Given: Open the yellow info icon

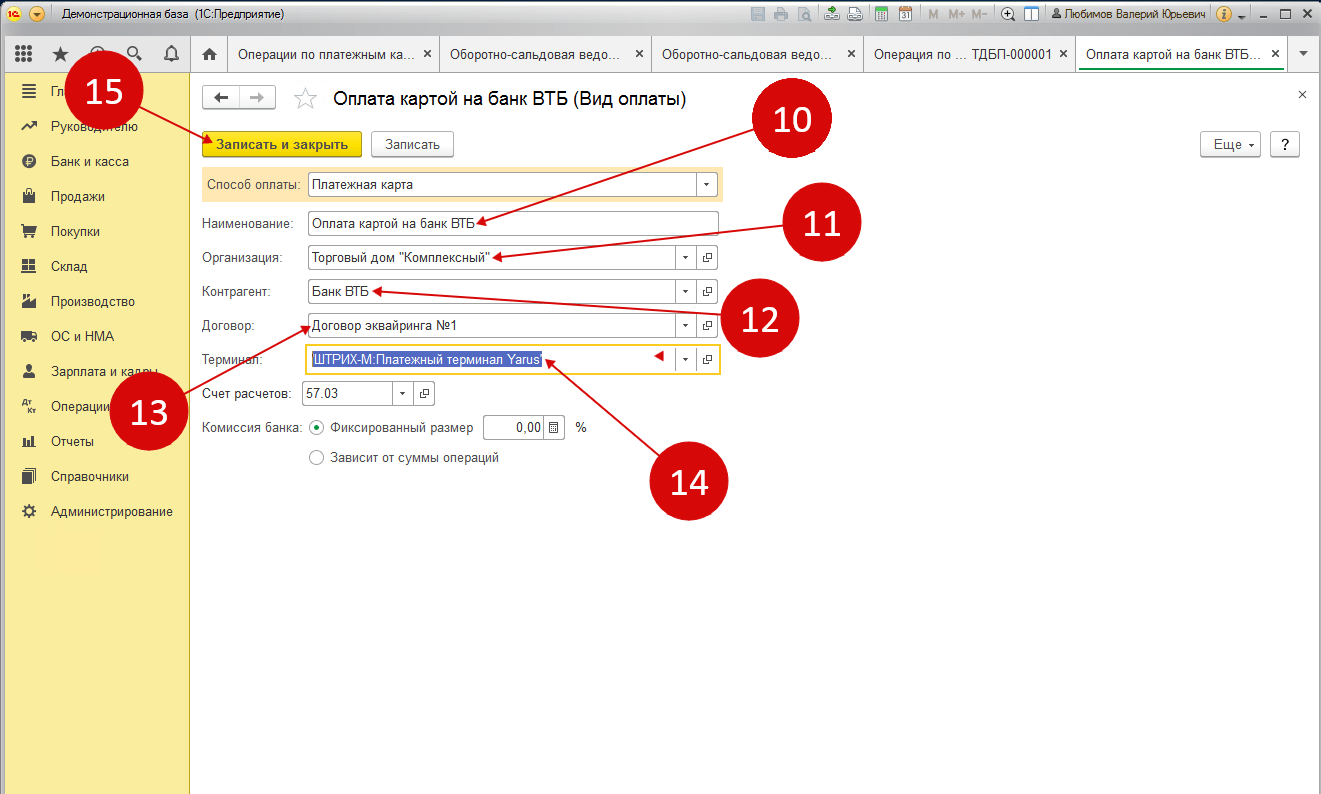Looking at the screenshot, I should coord(1223,14).
